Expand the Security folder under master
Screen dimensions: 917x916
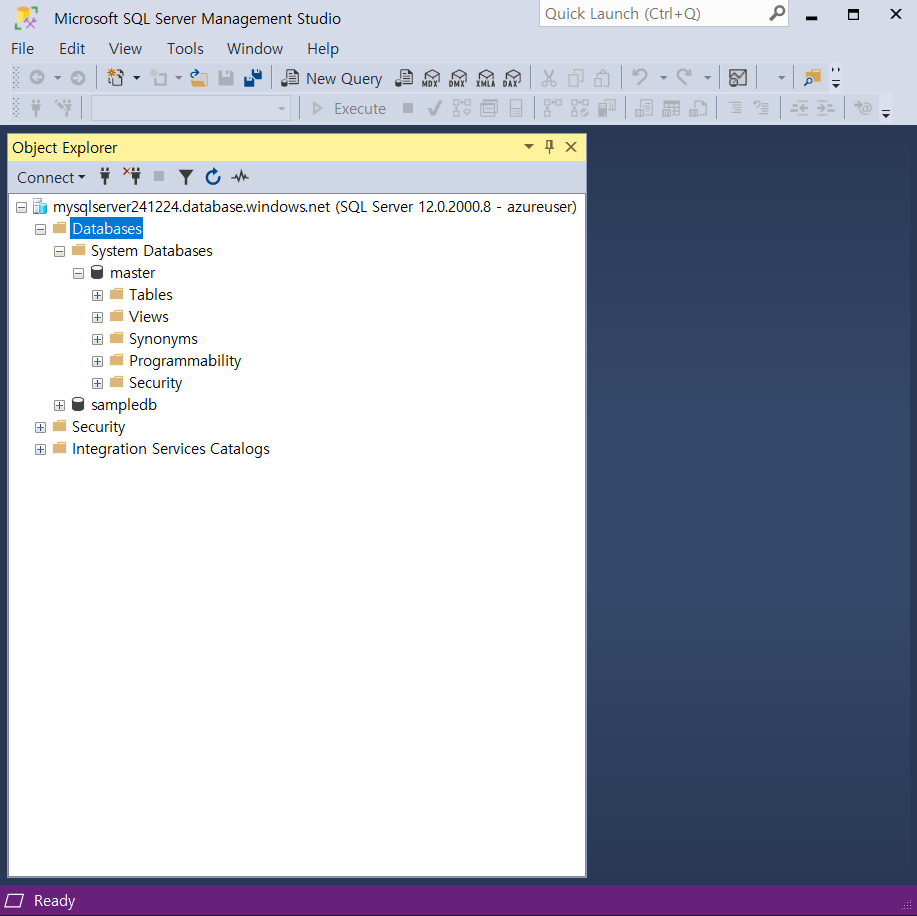coord(98,384)
